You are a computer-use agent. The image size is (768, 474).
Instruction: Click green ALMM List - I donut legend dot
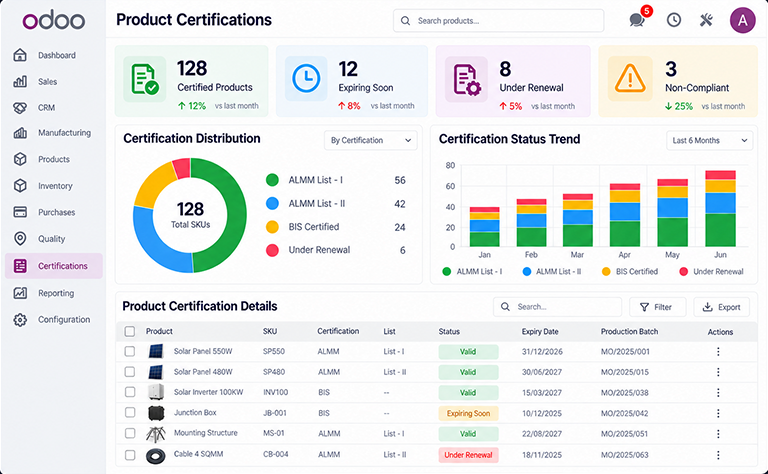pyautogui.click(x=272, y=180)
